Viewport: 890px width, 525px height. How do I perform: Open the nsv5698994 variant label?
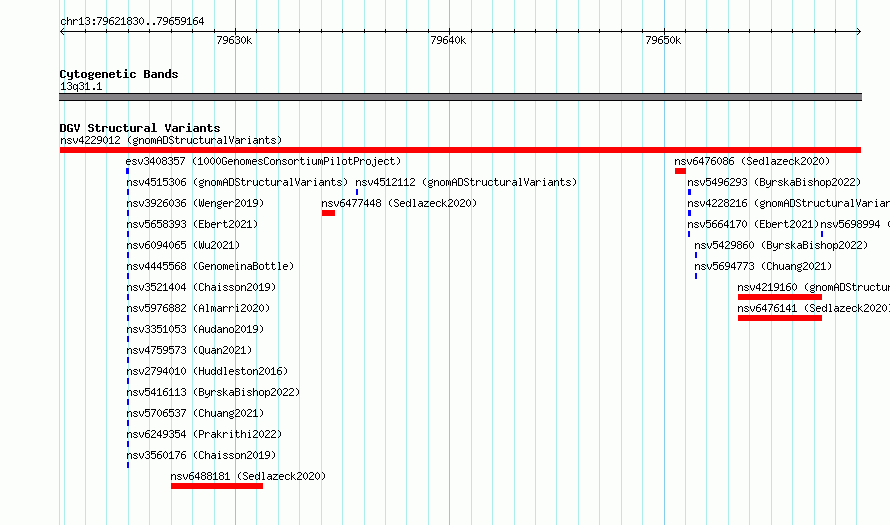[x=855, y=224]
